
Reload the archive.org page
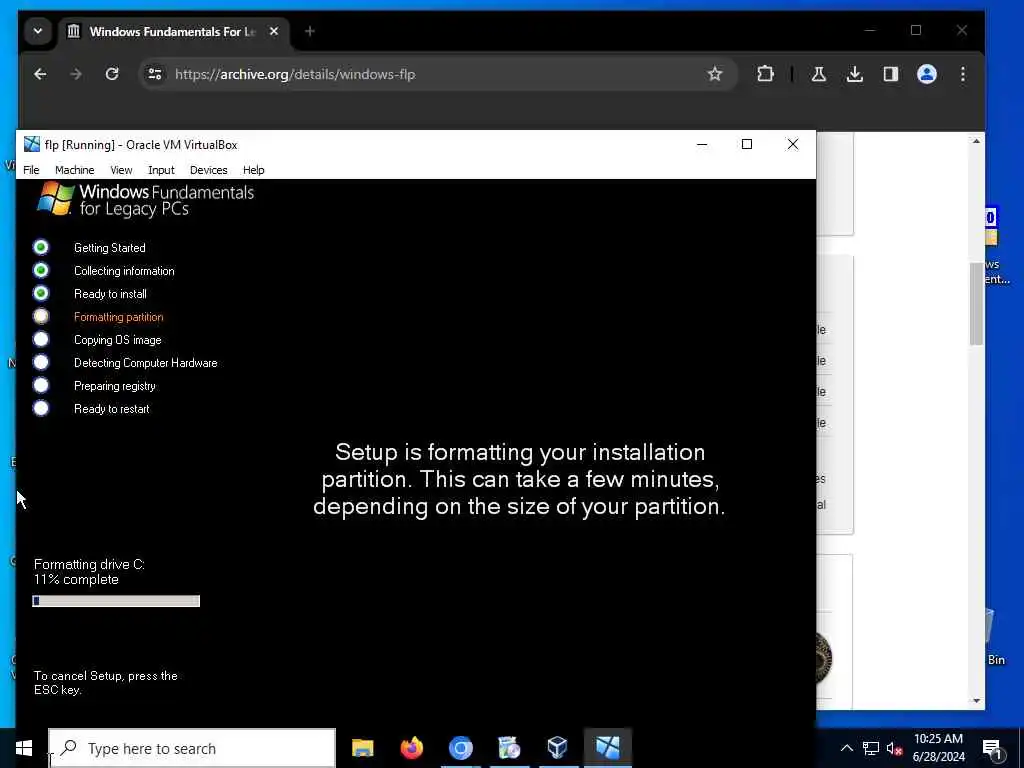coord(112,74)
